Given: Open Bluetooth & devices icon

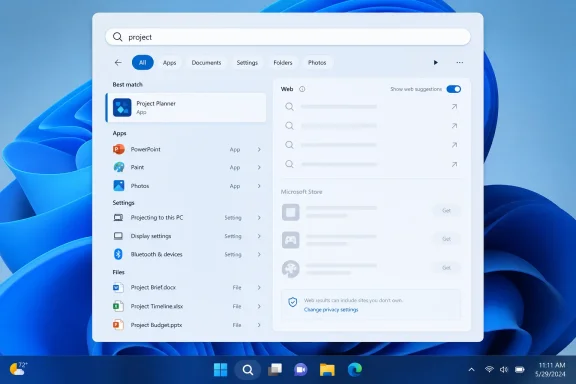Looking at the screenshot, I should click(x=118, y=254).
